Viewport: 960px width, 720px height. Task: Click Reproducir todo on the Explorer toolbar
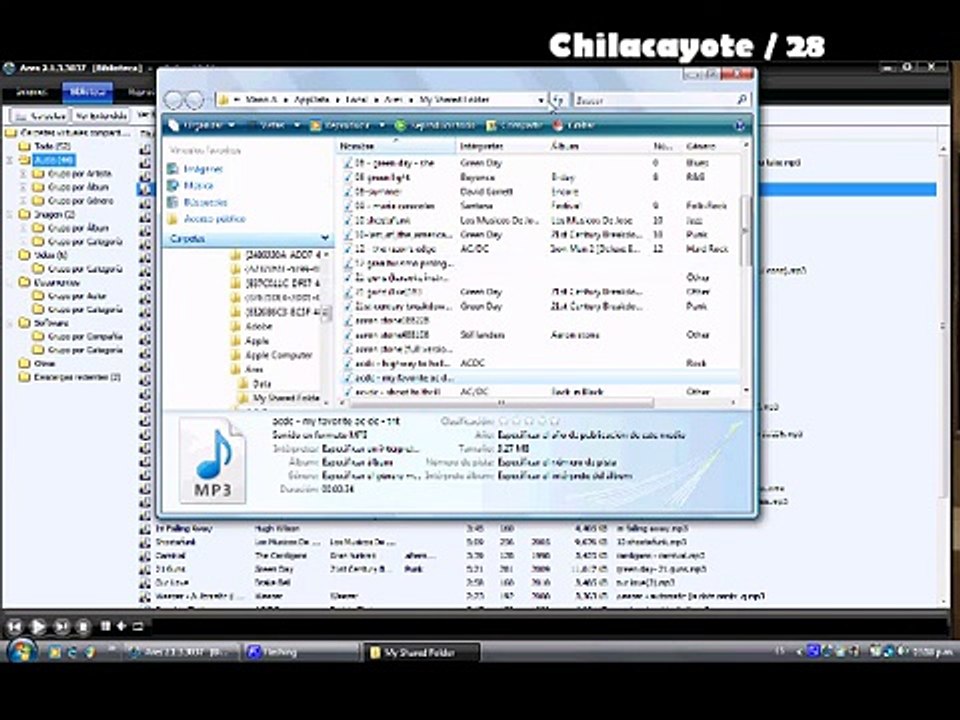click(x=435, y=126)
